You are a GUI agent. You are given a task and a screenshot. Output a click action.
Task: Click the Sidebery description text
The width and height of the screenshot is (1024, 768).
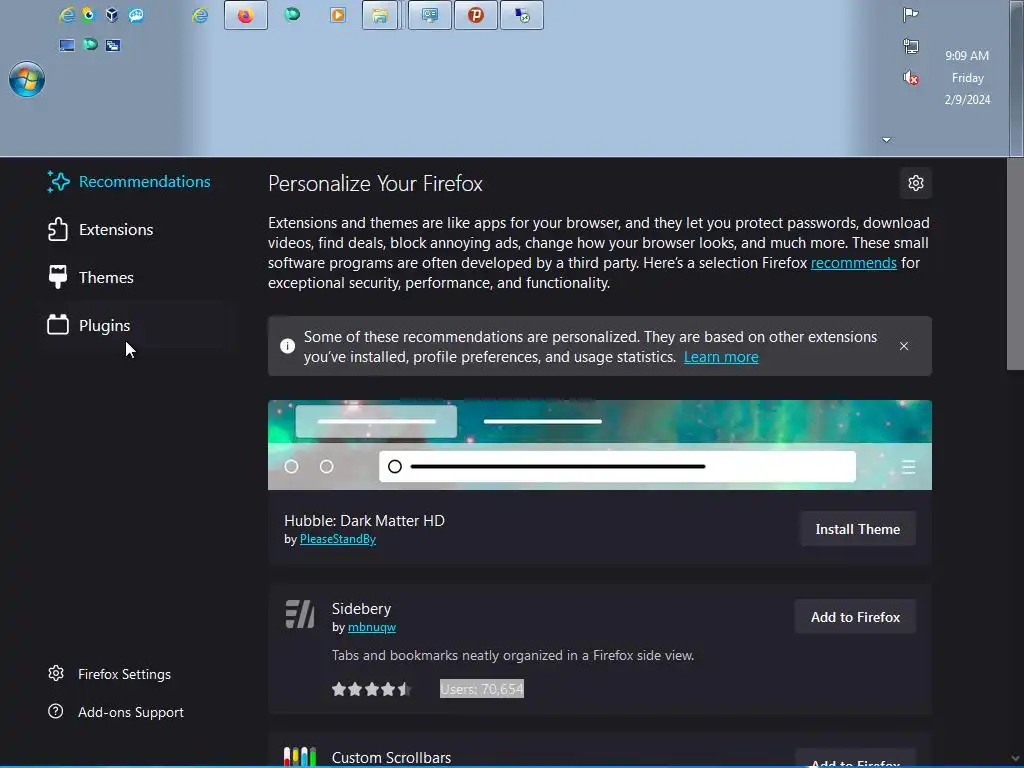pyautogui.click(x=513, y=655)
